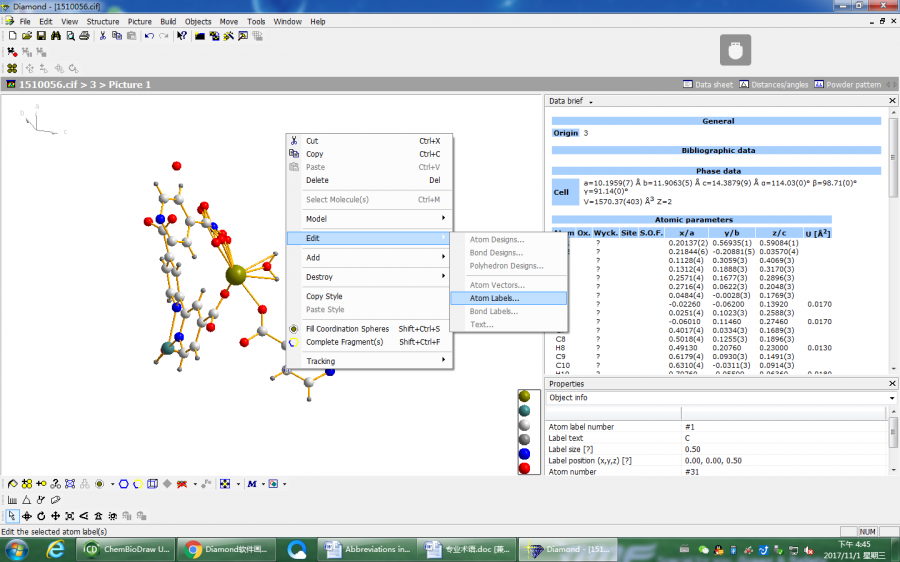Click the printer icon
Viewport: 900px width, 562px height.
[x=84, y=36]
